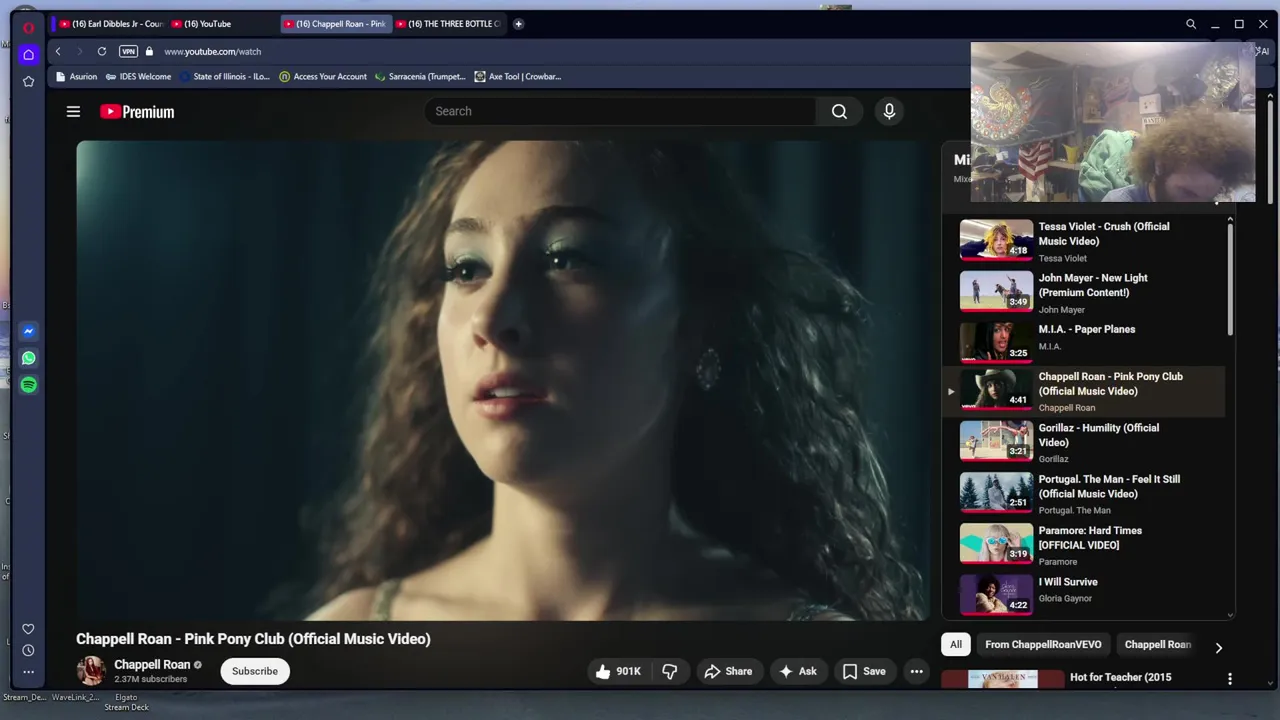Viewport: 1280px width, 720px height.
Task: Click the search magnifier button
Action: coord(839,111)
